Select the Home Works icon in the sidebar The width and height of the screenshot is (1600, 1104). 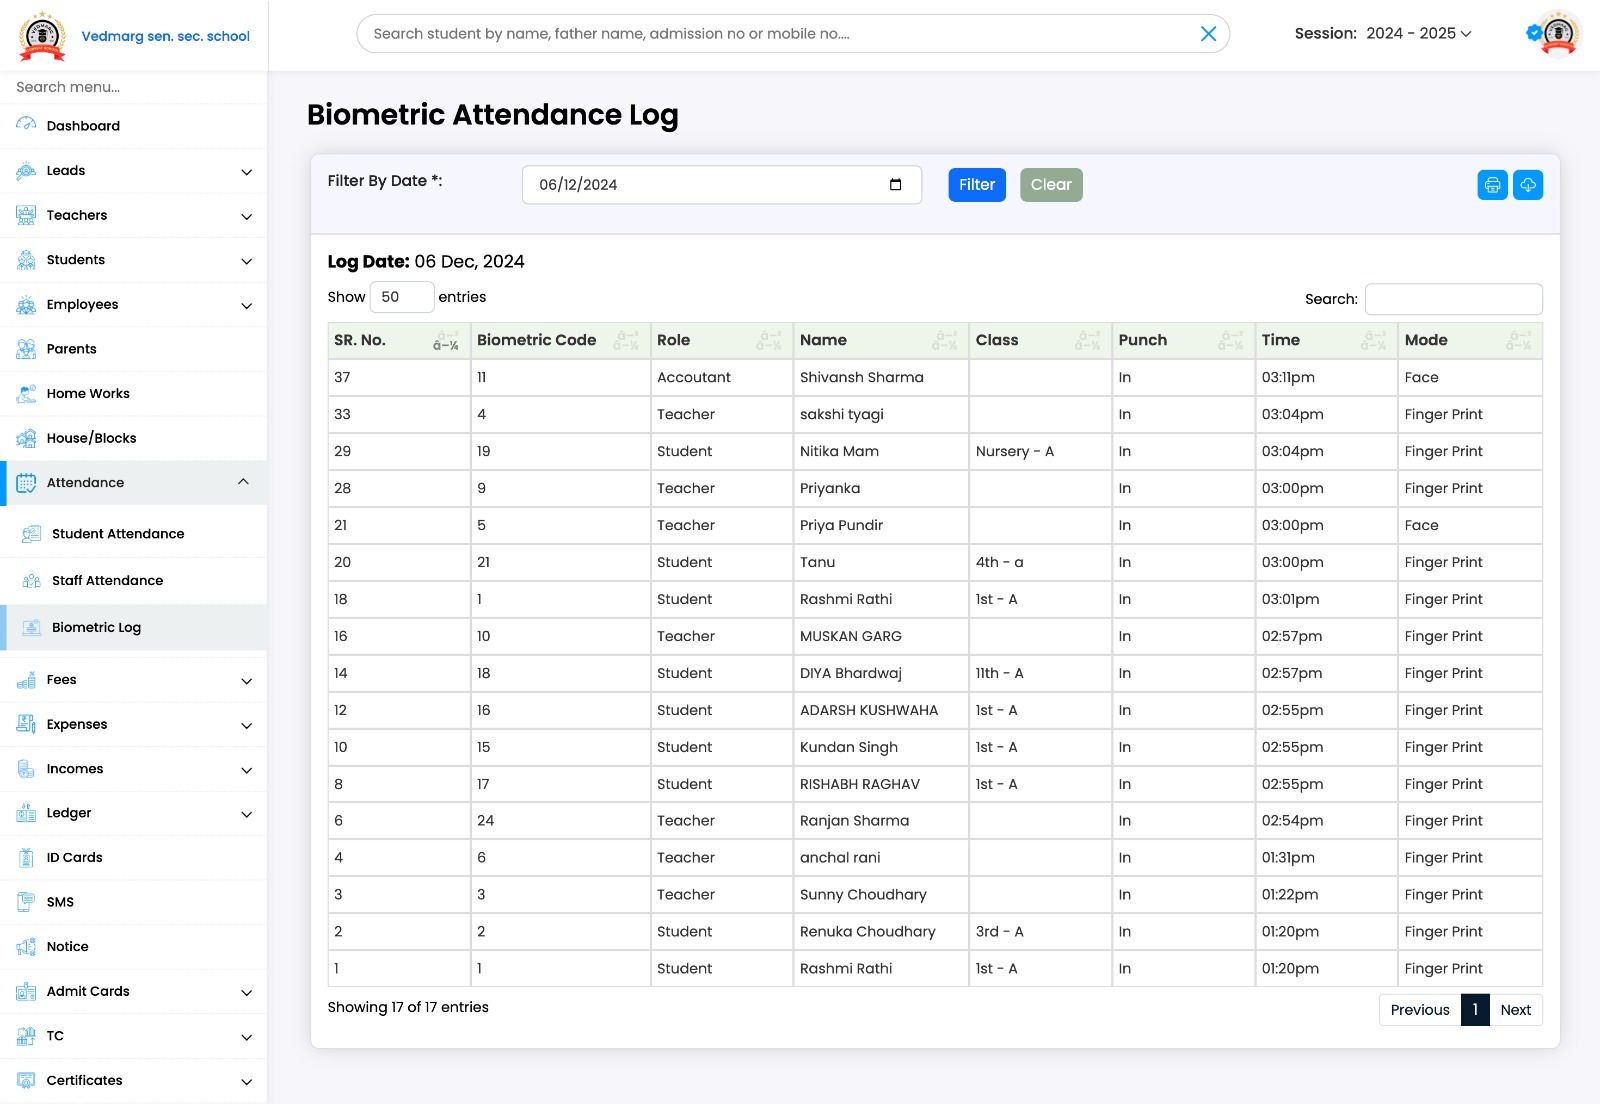click(24, 393)
